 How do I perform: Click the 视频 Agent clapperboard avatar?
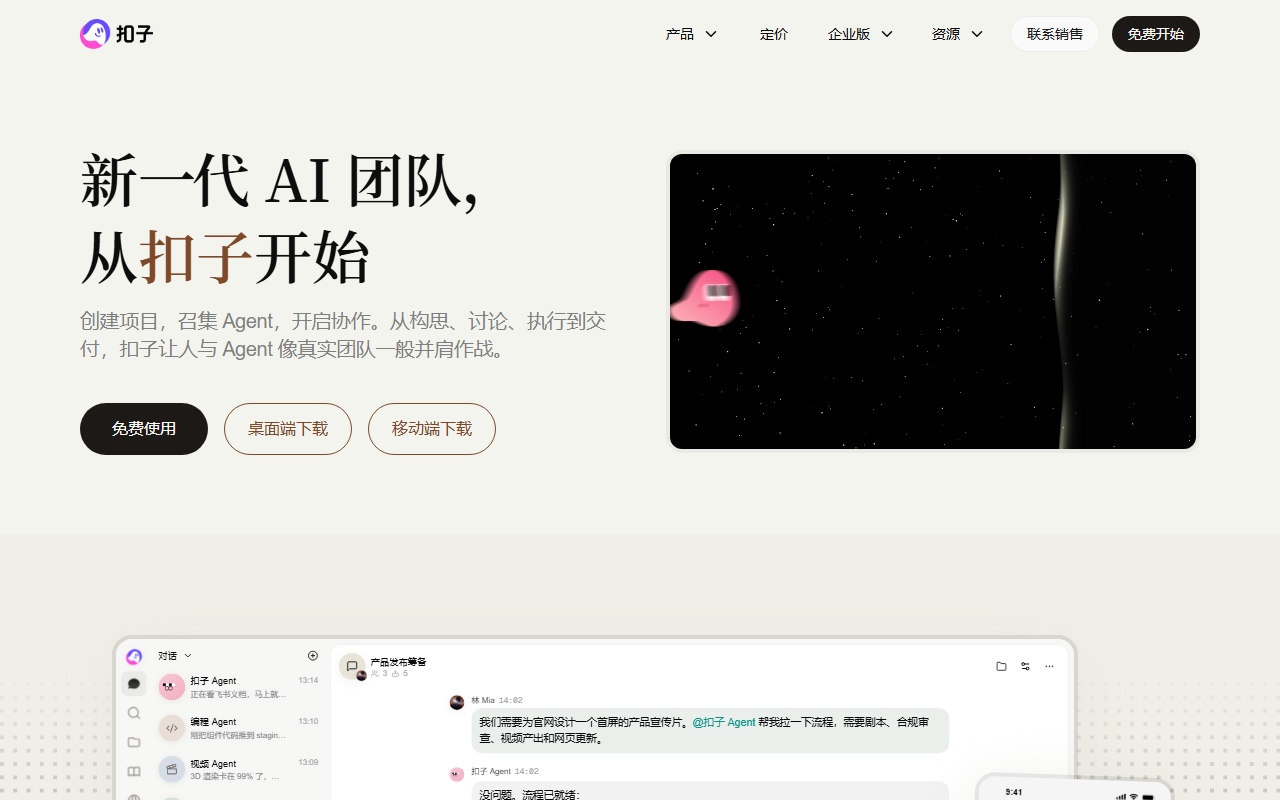[172, 769]
